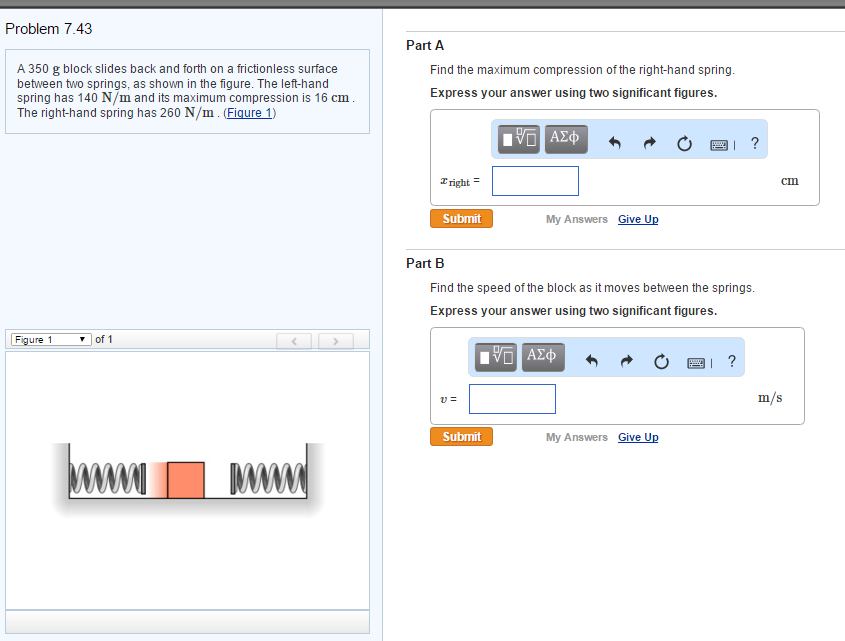Viewport: 845px width, 641px height.
Task: Open the Greek symbols palette in Part B editor
Action: click(542, 357)
